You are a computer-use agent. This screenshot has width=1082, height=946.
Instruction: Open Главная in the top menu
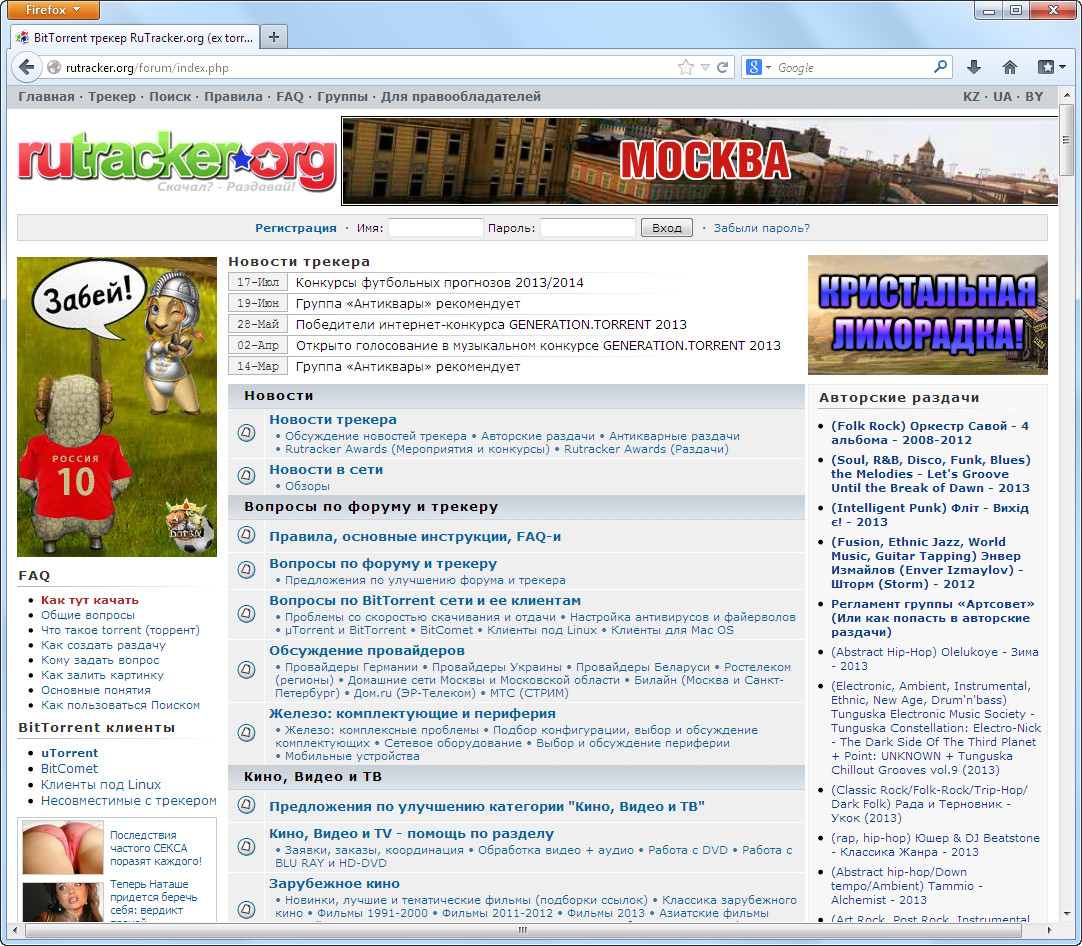click(x=46, y=97)
